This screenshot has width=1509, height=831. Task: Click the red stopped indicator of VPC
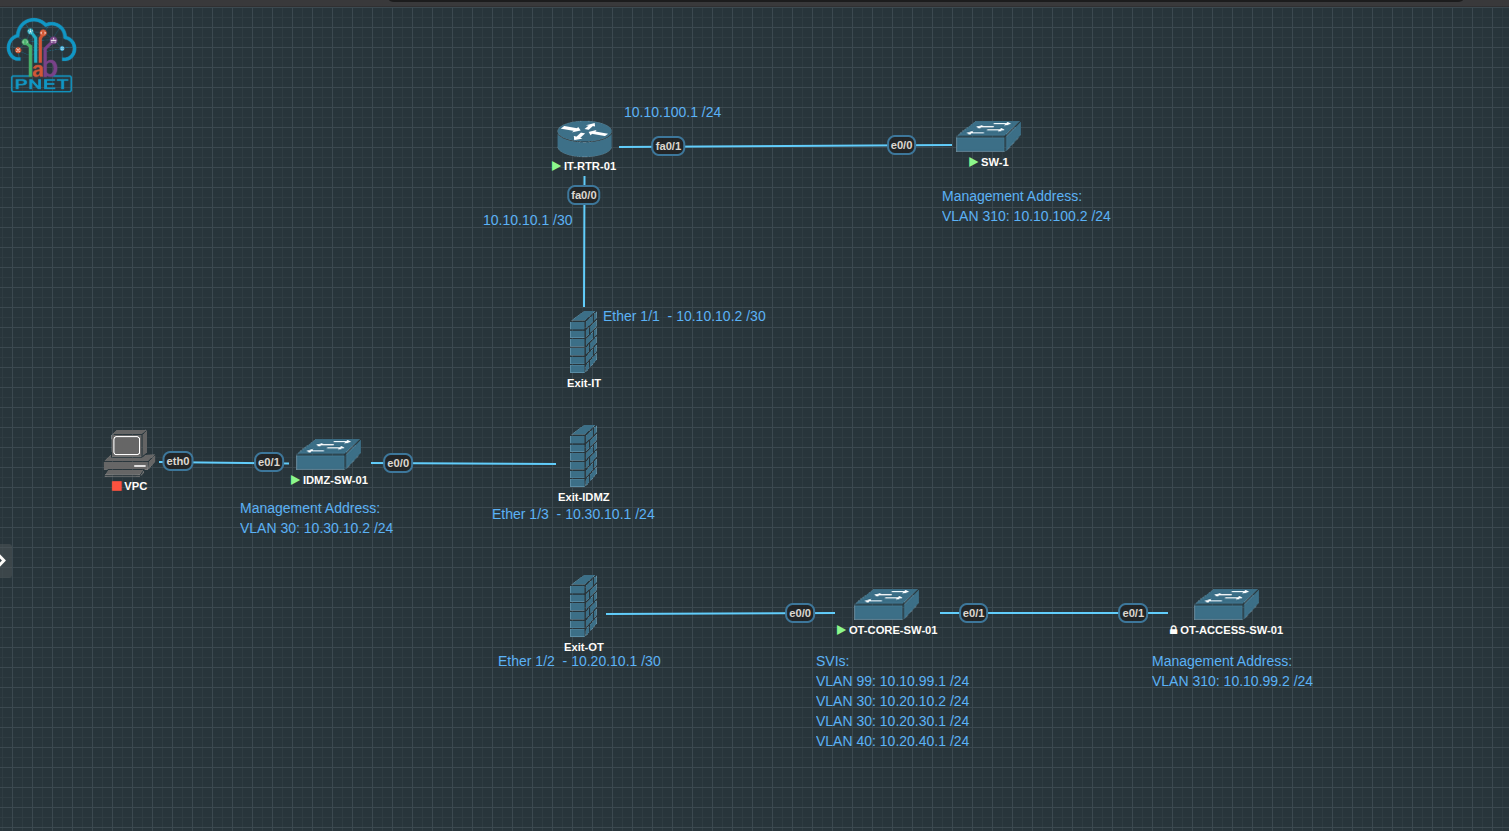[117, 486]
